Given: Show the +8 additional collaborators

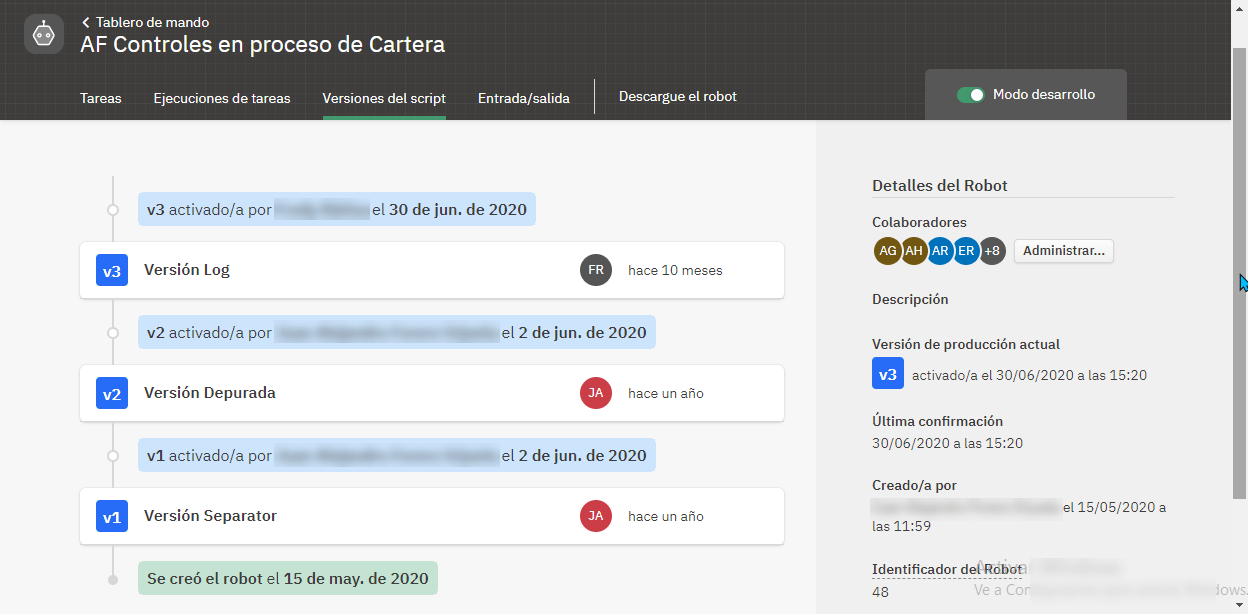Looking at the screenshot, I should (x=992, y=251).
